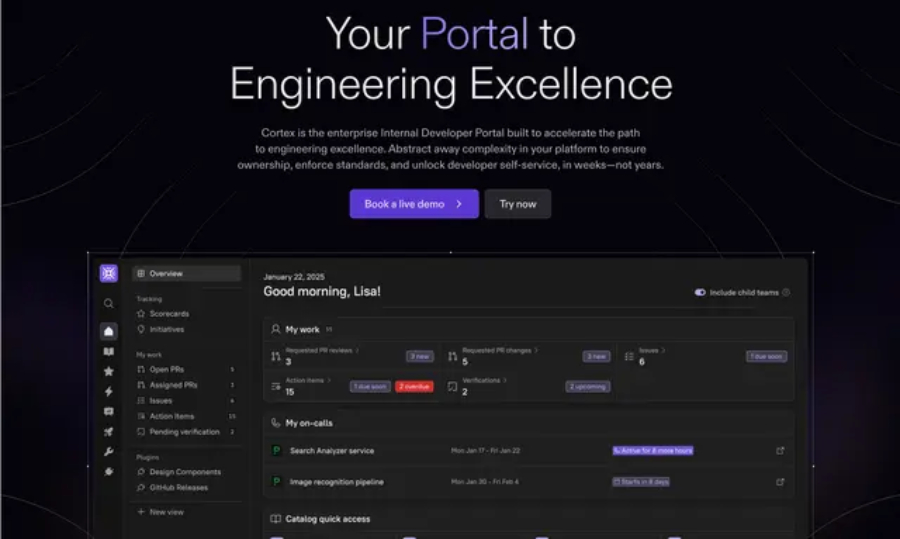
Task: Click the checklist icon beside Action items card
Action: coord(276,386)
